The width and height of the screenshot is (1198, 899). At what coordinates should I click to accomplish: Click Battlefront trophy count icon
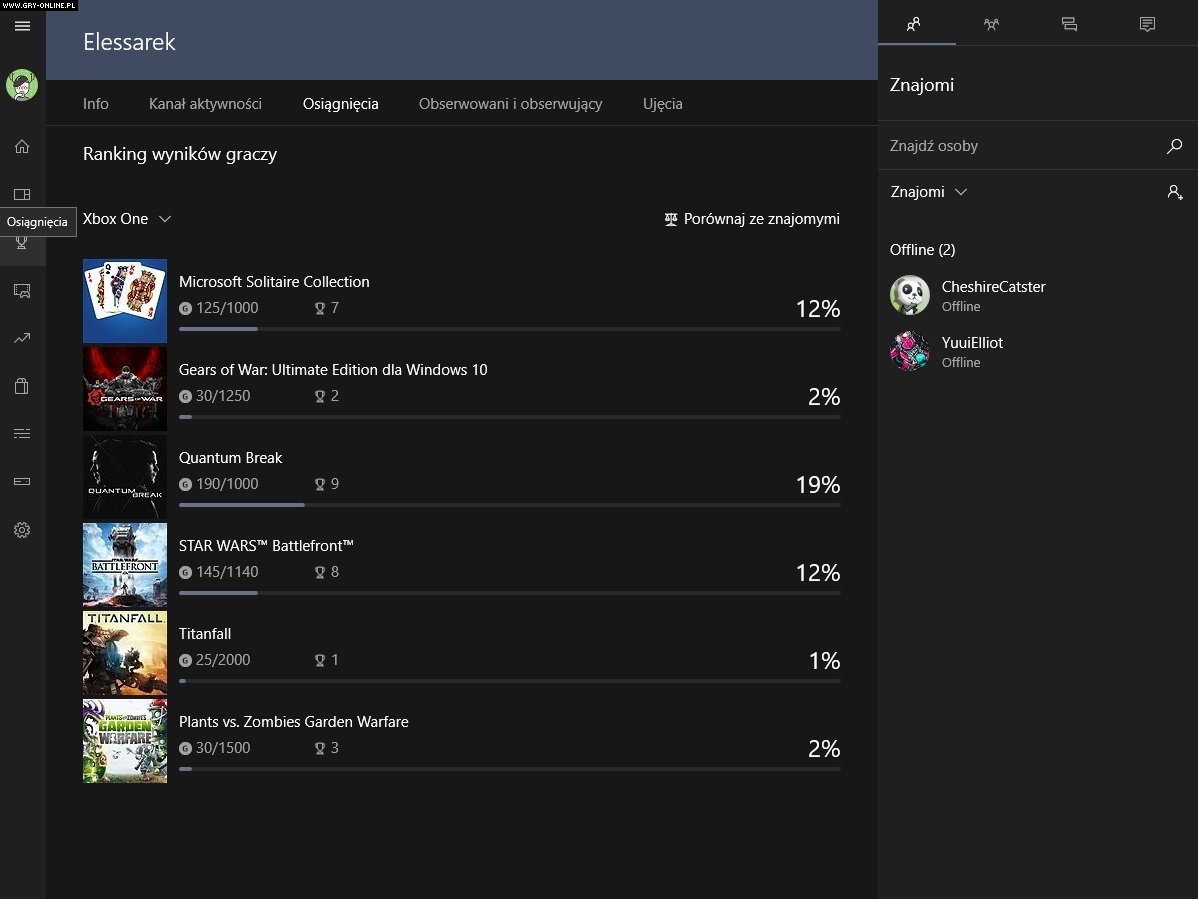[320, 572]
